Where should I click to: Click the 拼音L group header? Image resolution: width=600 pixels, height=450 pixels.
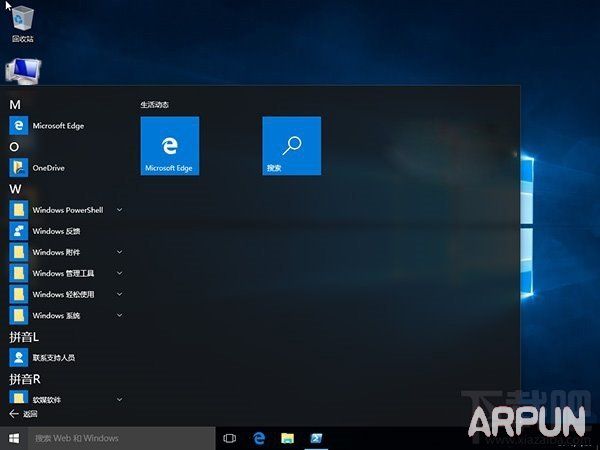click(x=24, y=337)
